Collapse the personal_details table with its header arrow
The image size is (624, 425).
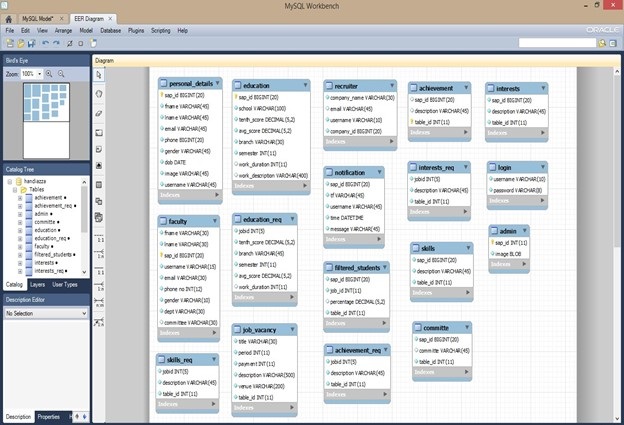218,83
